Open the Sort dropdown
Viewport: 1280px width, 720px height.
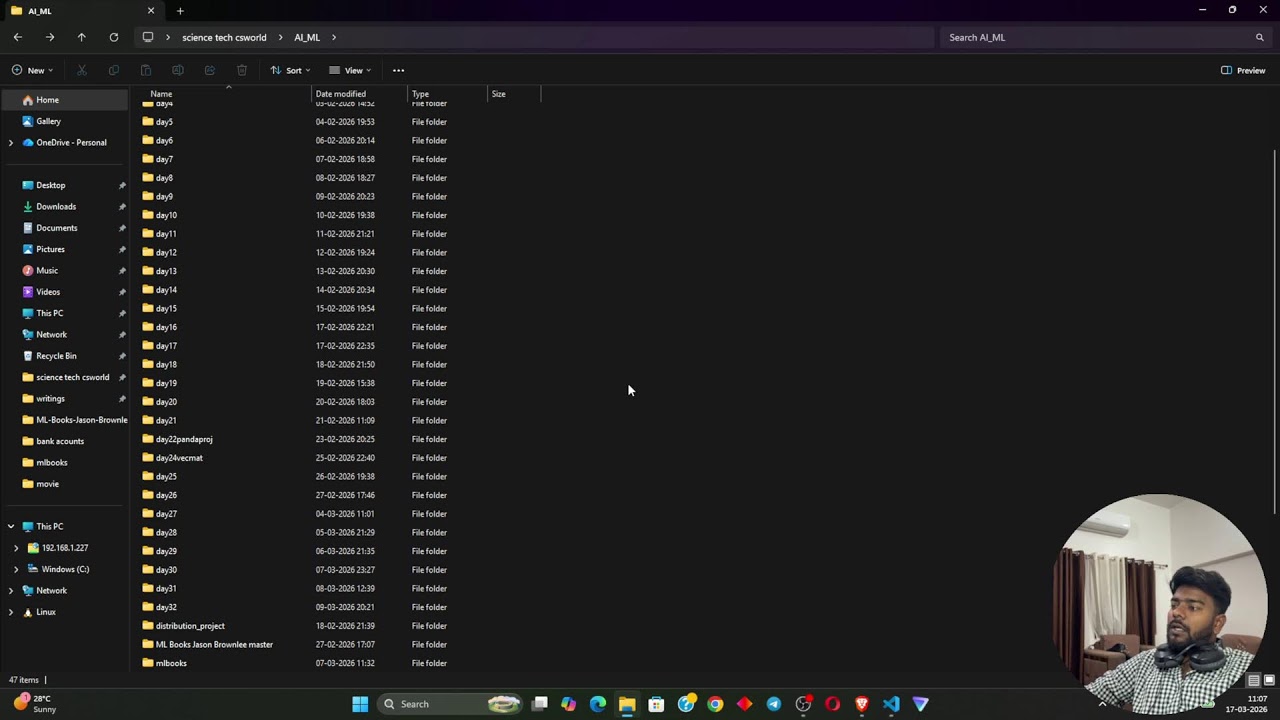click(x=290, y=70)
